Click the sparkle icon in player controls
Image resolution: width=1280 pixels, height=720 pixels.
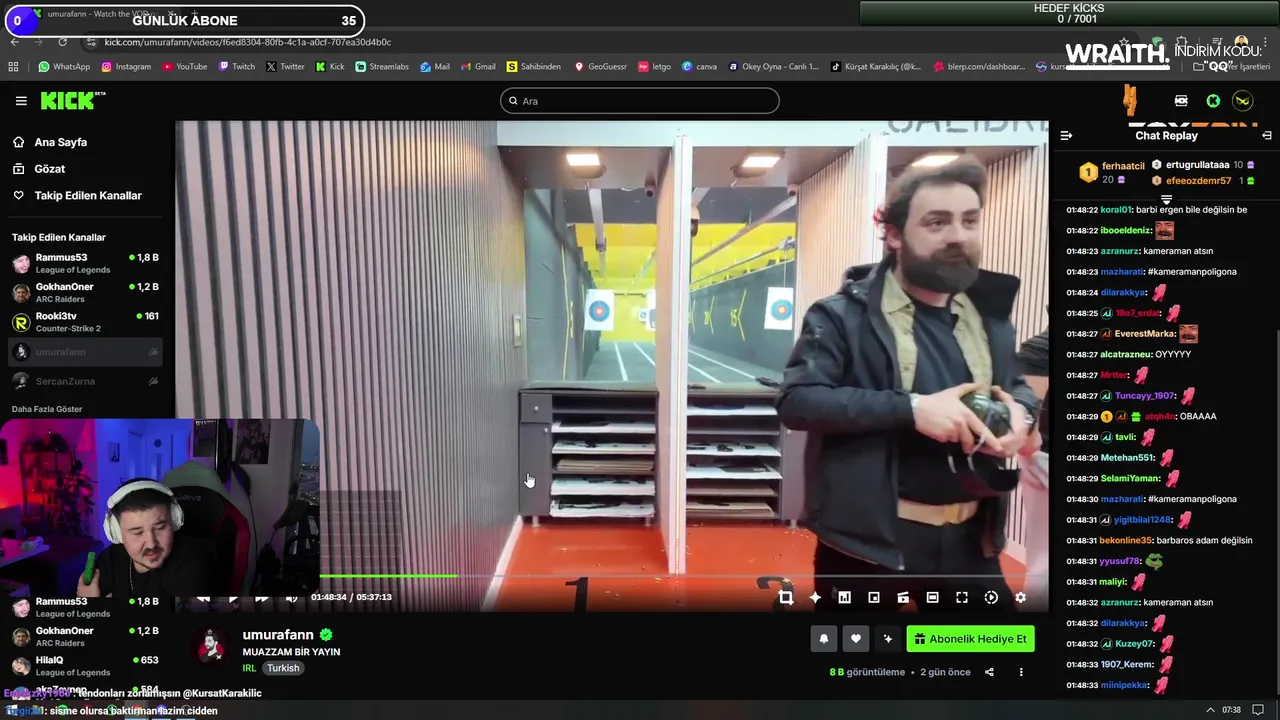[x=815, y=598]
